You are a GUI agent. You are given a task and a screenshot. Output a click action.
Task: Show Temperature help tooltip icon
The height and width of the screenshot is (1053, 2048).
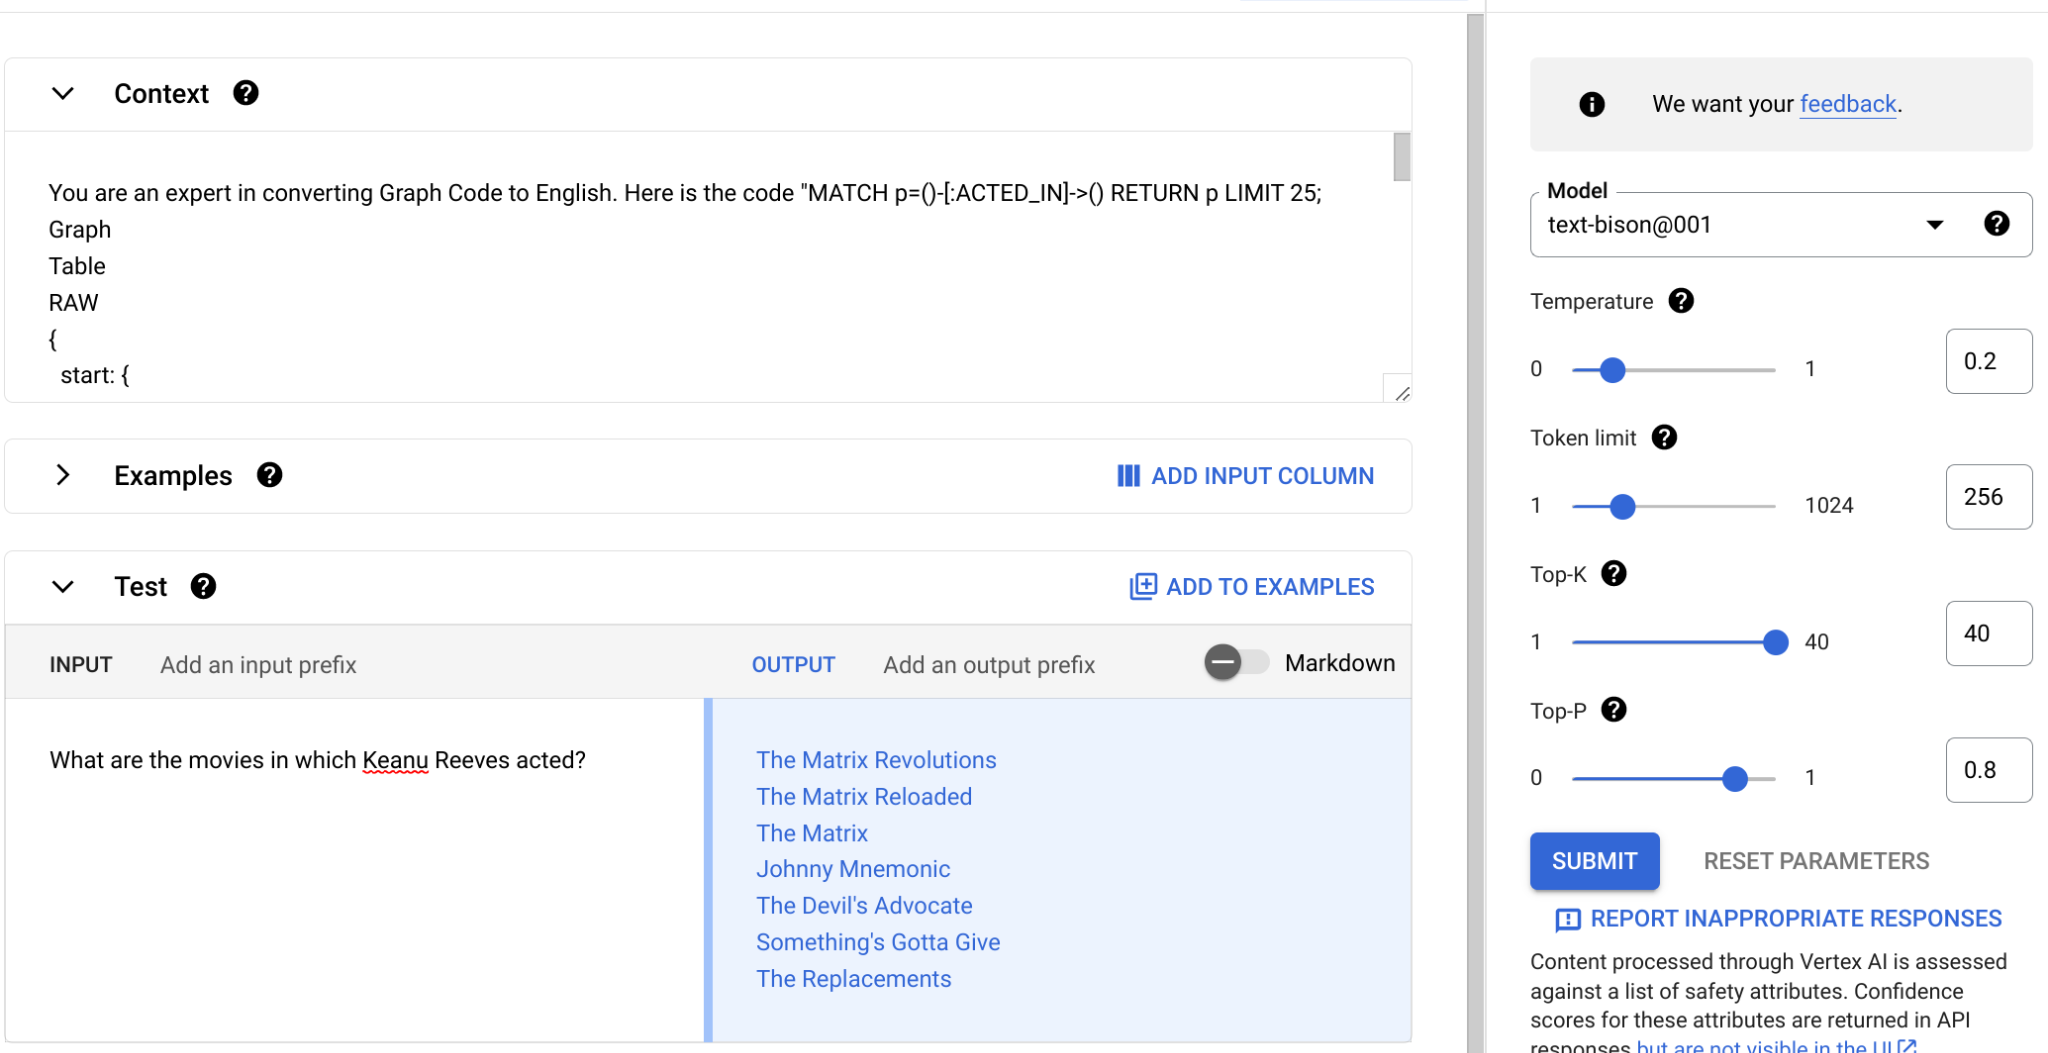[1681, 301]
